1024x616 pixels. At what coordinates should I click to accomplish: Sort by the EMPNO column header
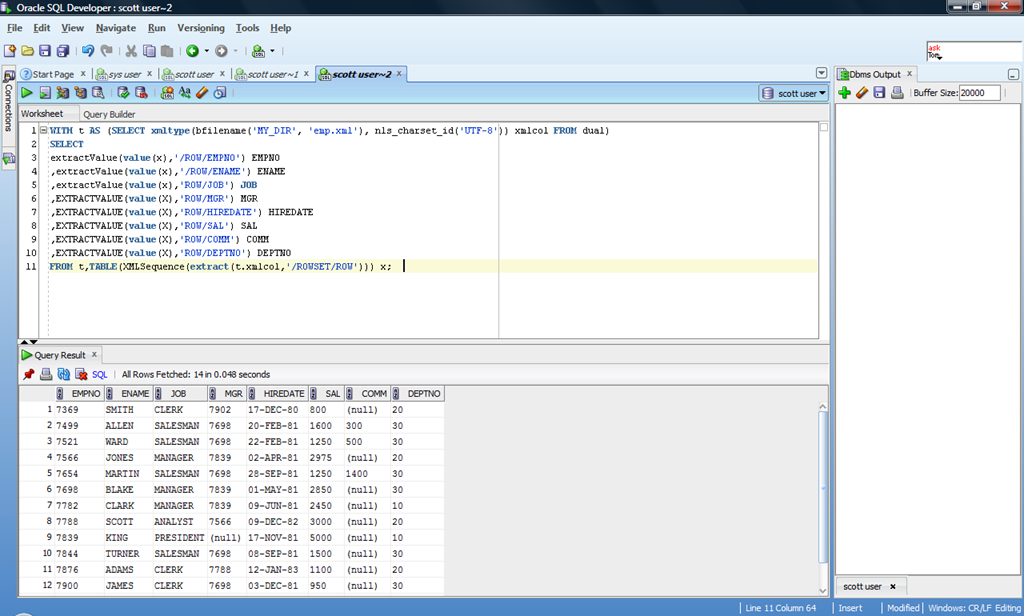coord(80,393)
